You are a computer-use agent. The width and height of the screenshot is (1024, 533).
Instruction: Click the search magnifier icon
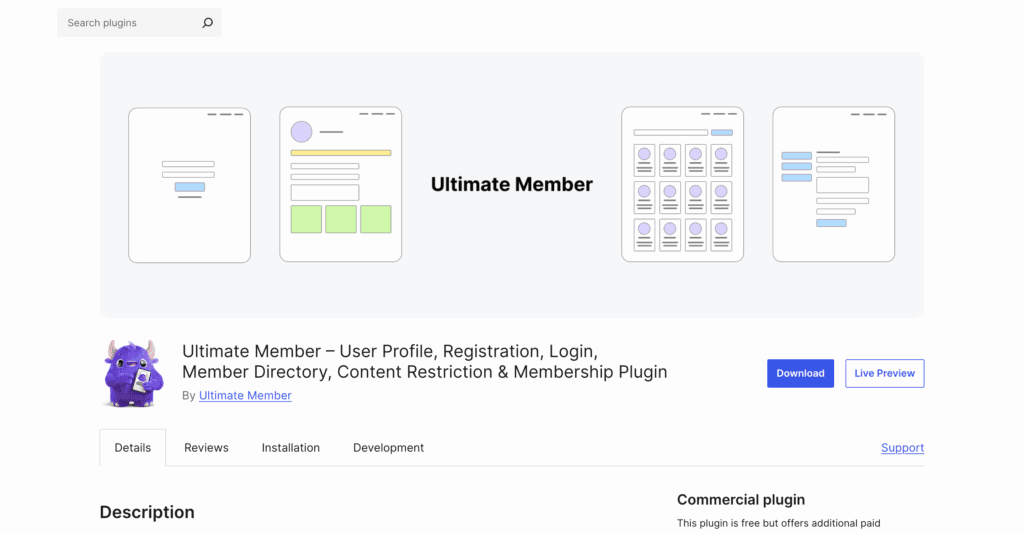tap(208, 23)
